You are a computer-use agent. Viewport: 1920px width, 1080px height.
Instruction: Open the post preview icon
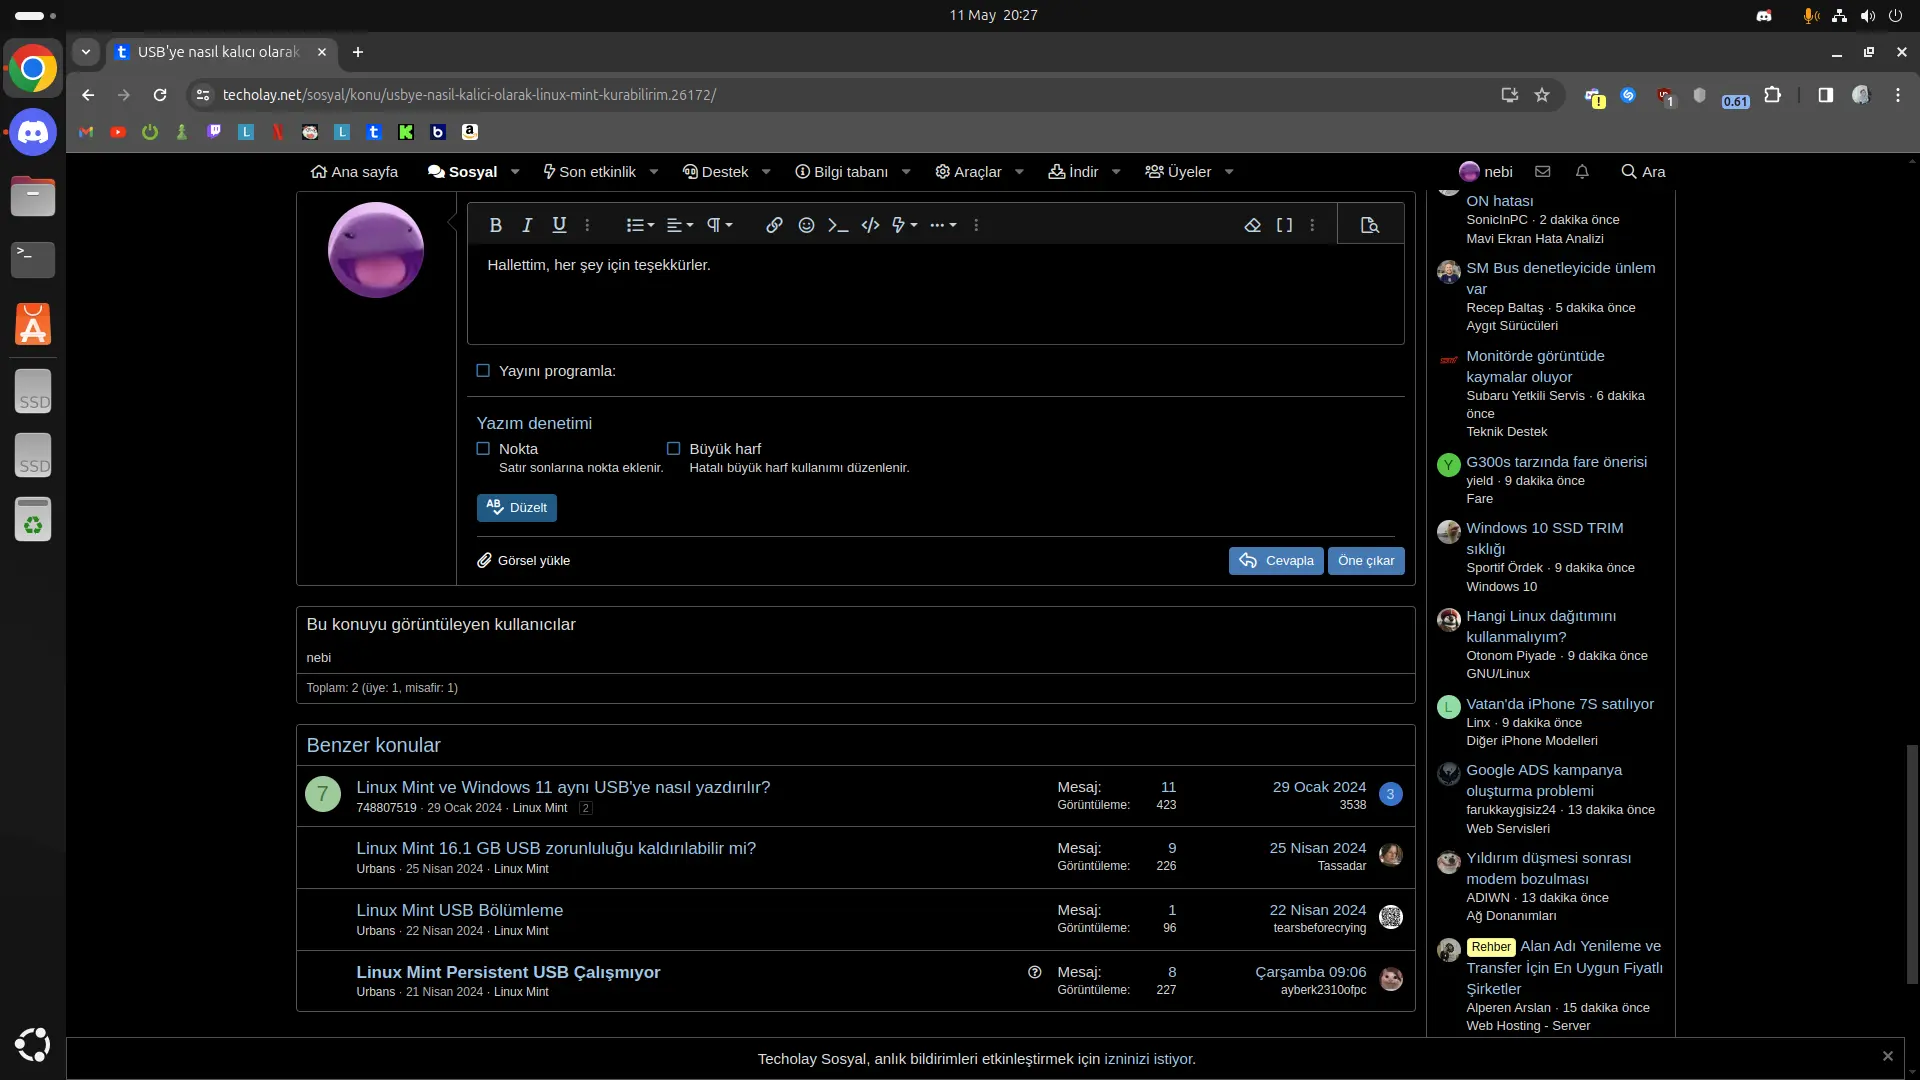(x=1370, y=226)
